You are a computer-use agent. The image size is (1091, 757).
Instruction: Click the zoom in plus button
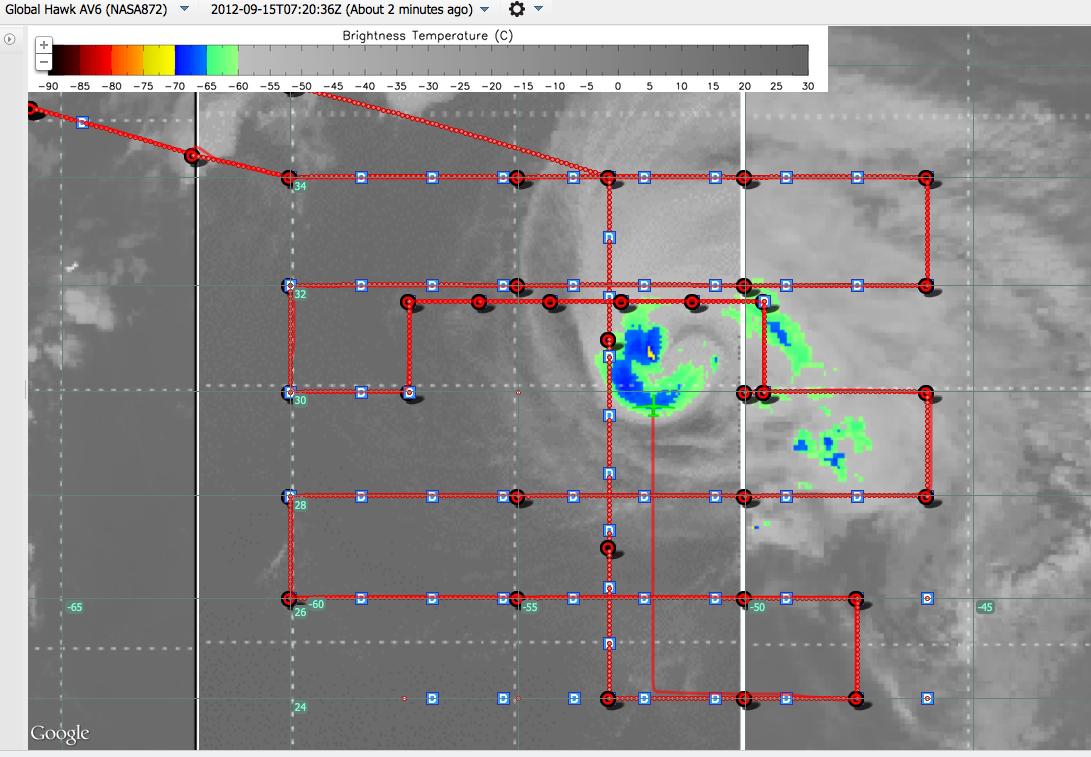pyautogui.click(x=43, y=45)
